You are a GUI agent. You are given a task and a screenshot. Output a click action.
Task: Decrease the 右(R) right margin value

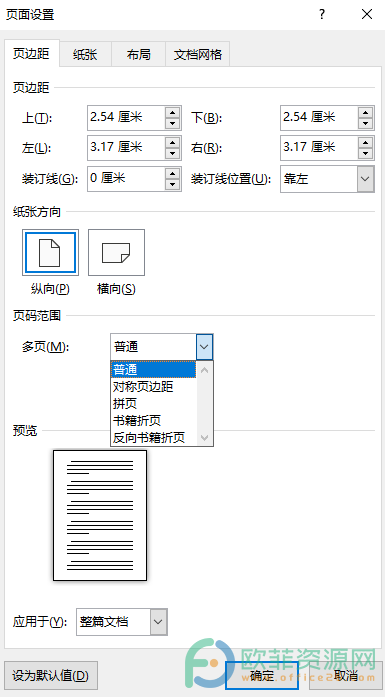point(365,154)
